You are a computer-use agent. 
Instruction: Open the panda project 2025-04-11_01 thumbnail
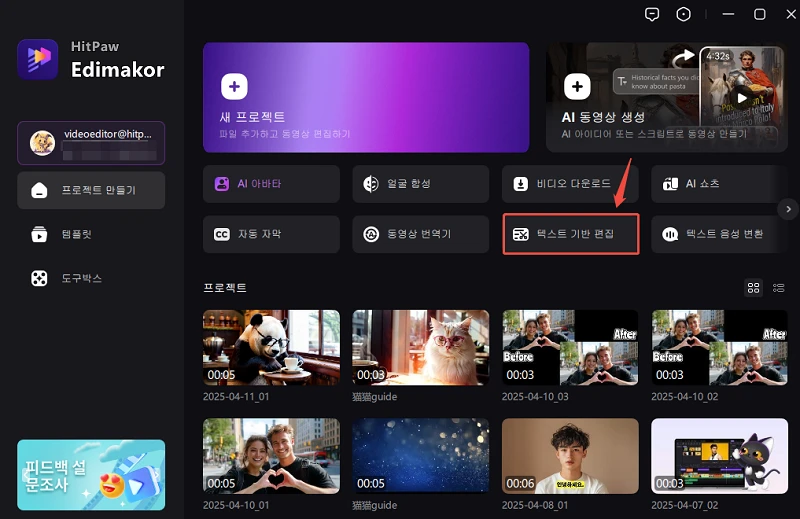[x=271, y=348]
